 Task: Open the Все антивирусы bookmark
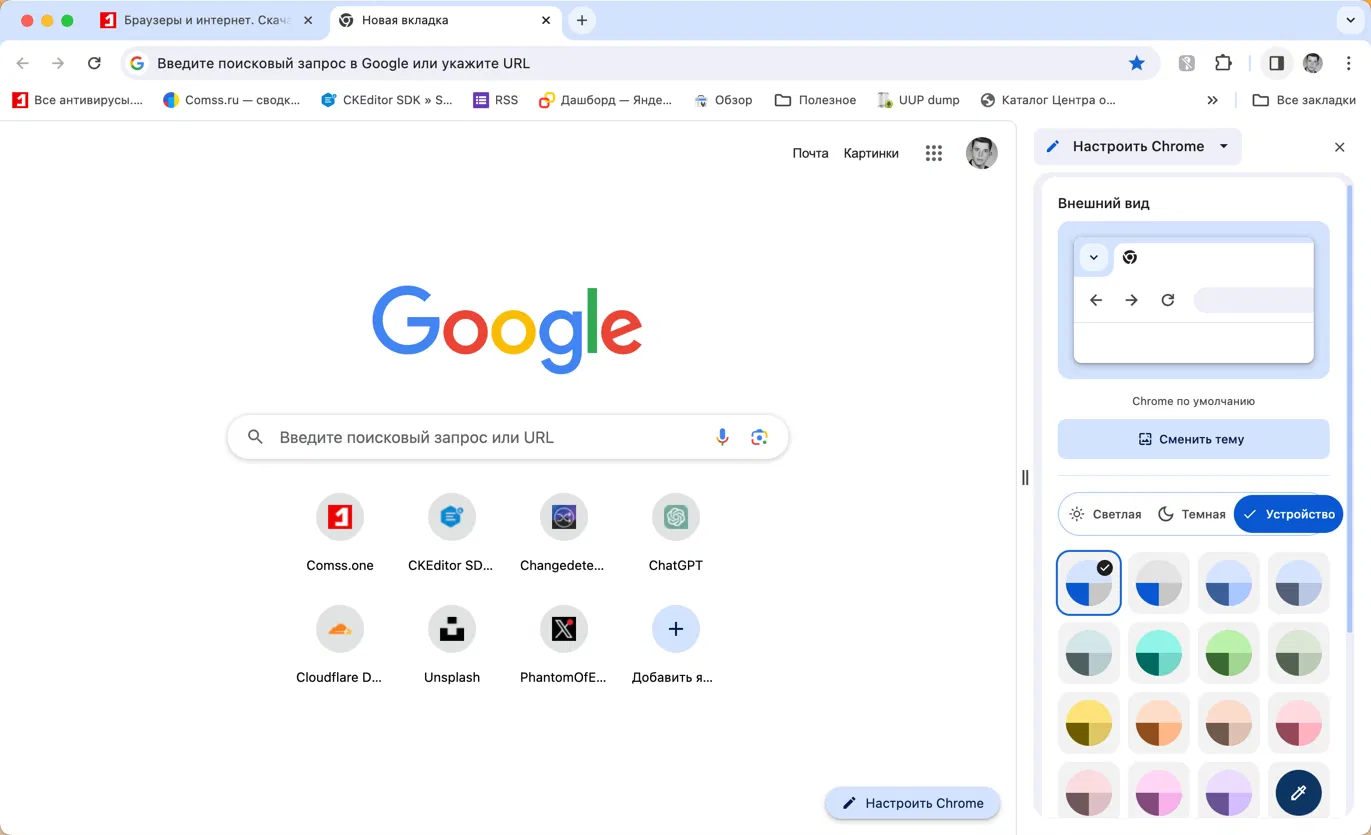pos(77,100)
